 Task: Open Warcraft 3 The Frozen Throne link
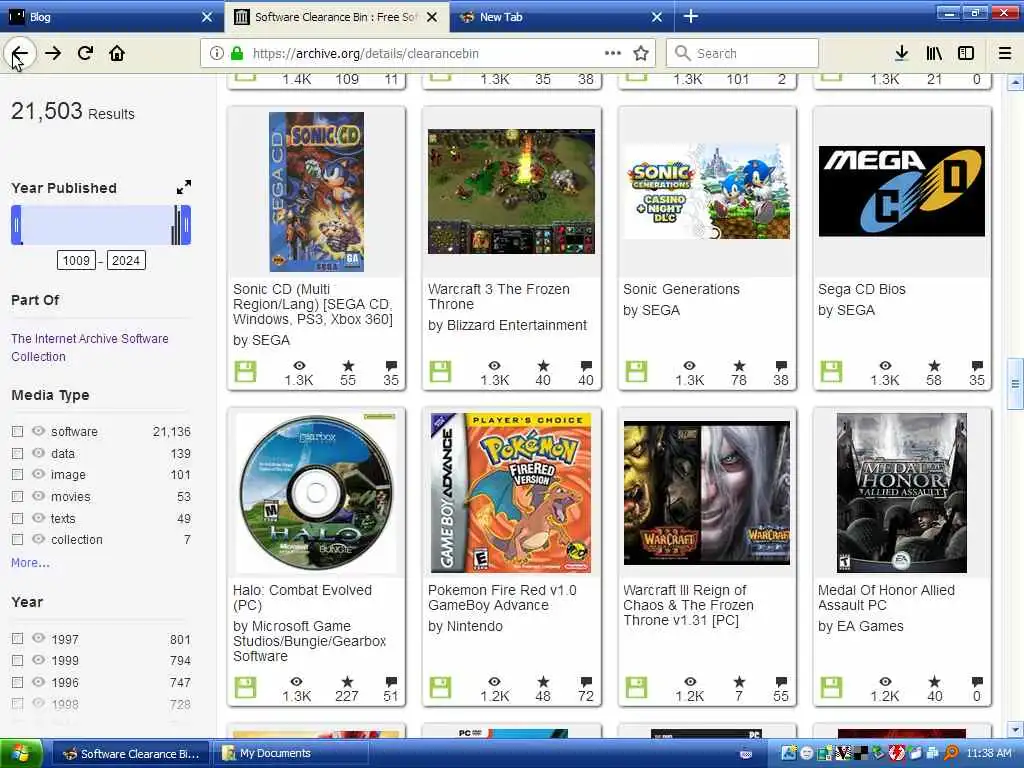(498, 296)
